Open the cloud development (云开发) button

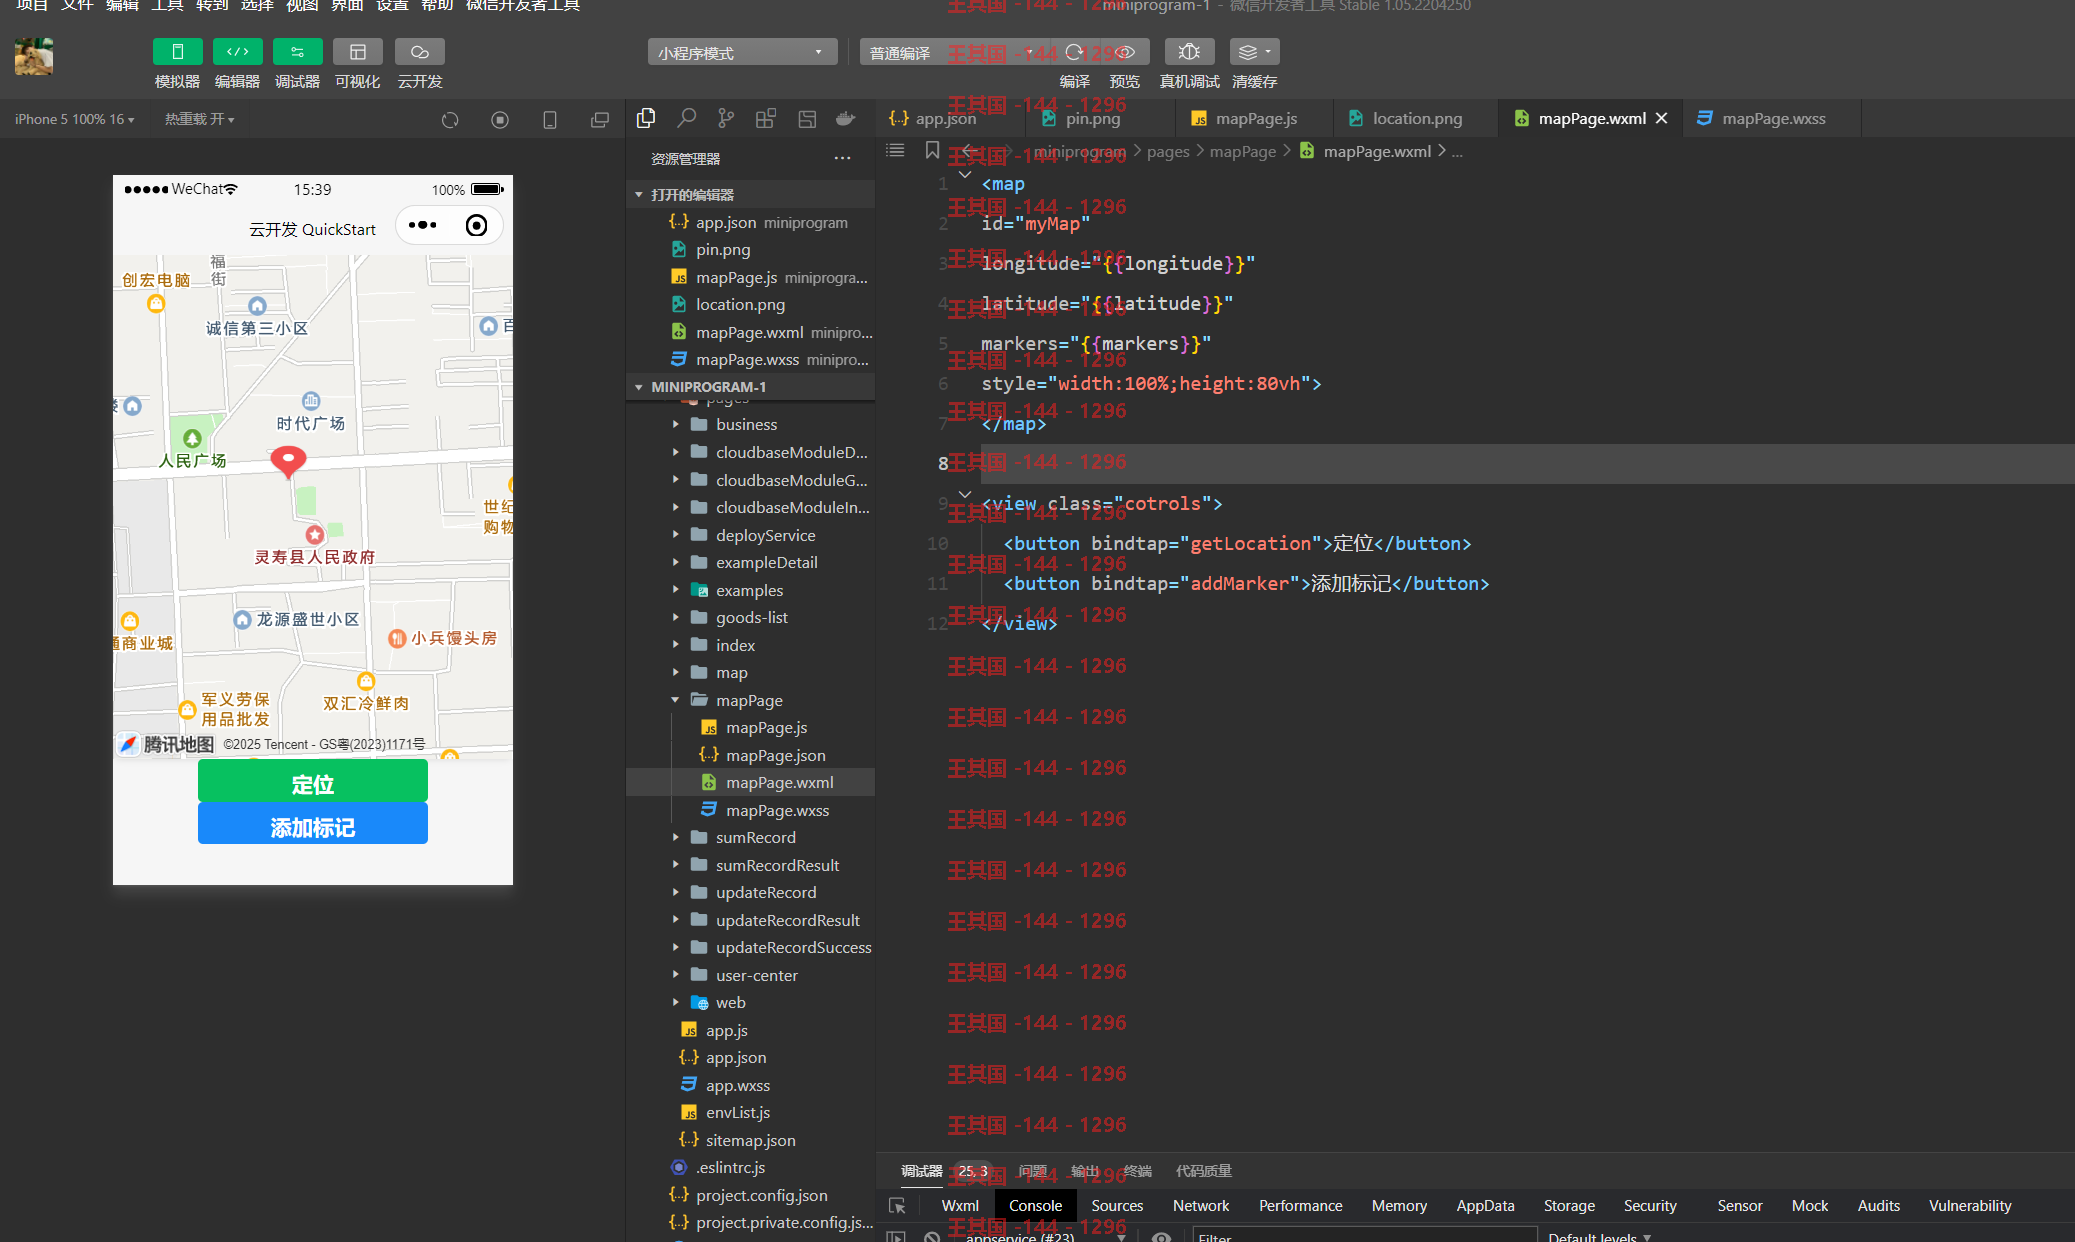tap(419, 52)
